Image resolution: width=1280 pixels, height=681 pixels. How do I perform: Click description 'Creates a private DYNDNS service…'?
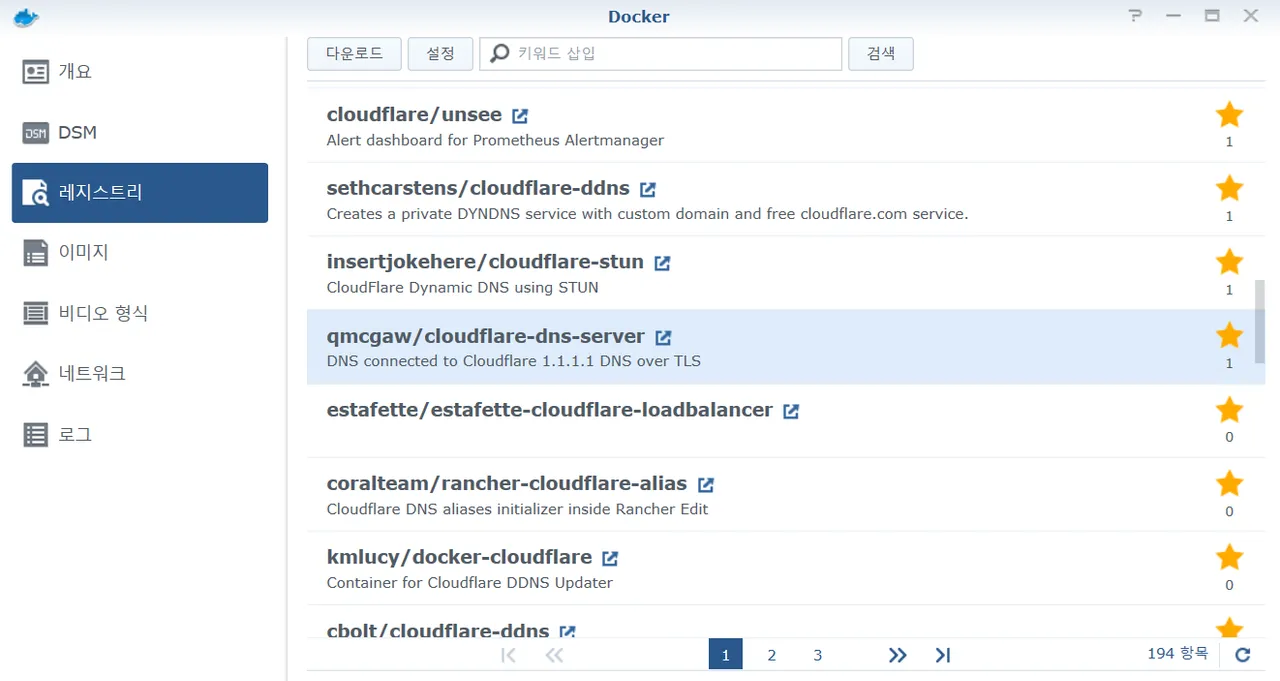tap(648, 214)
